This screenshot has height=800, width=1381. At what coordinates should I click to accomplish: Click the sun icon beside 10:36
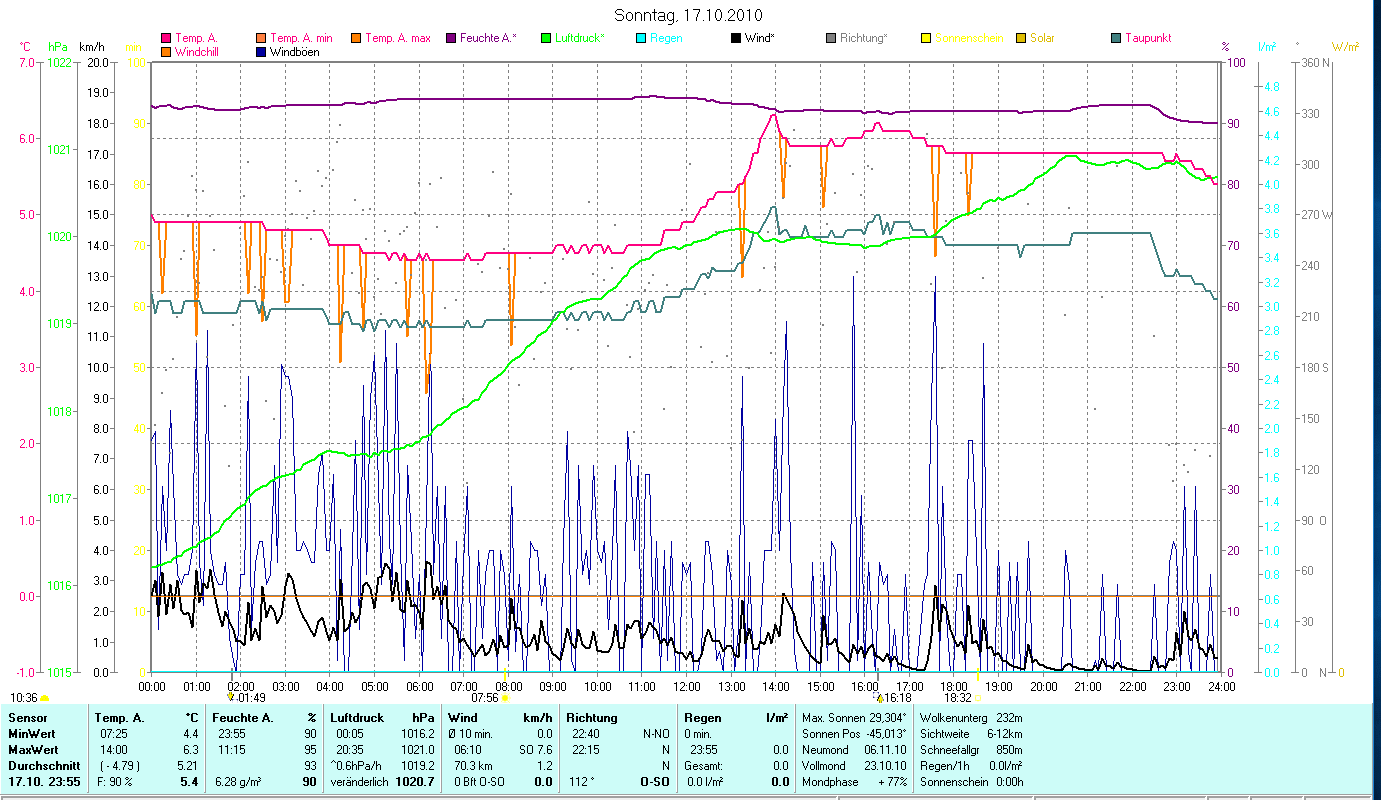coord(45,698)
